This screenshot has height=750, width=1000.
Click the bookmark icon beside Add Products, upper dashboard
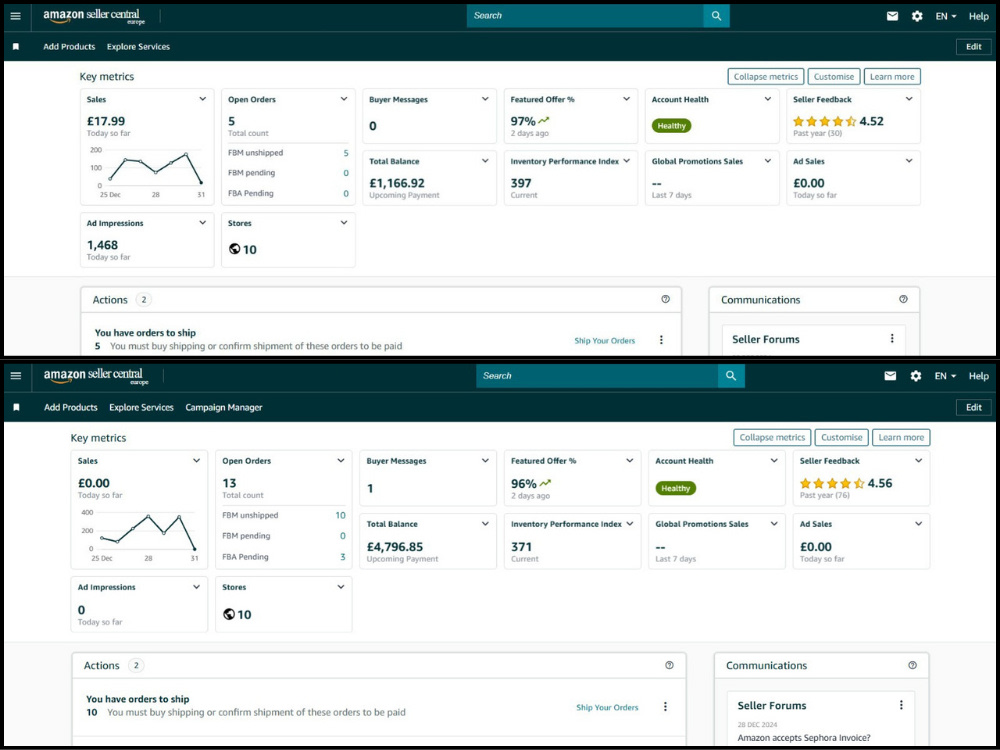16,47
